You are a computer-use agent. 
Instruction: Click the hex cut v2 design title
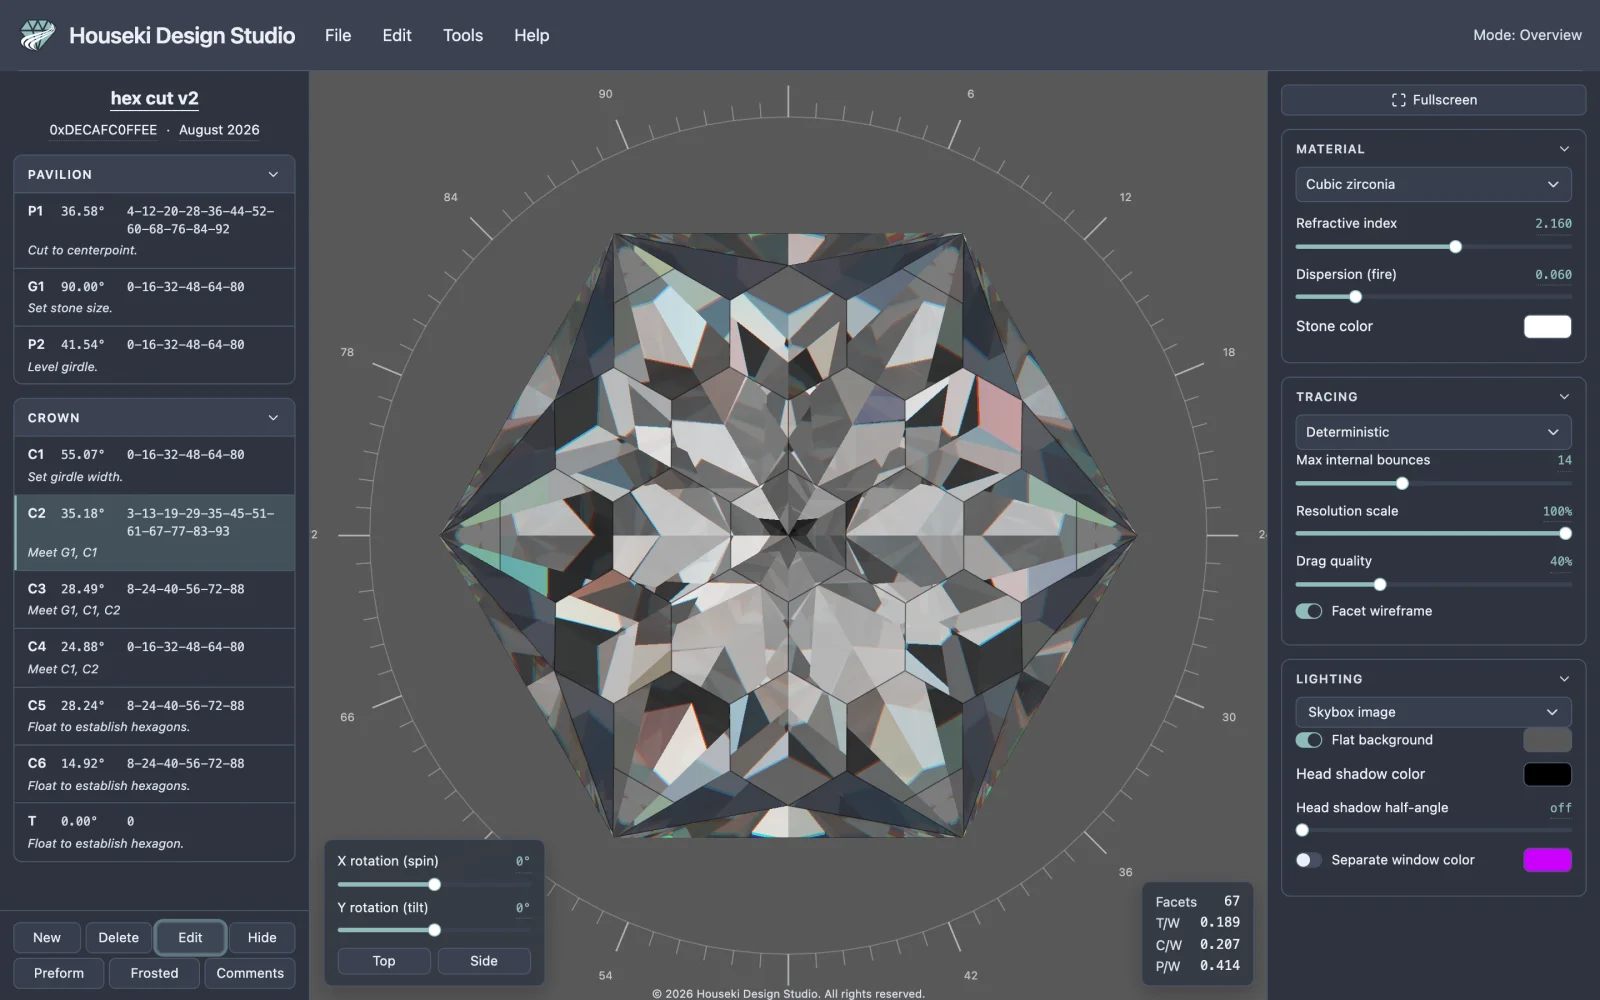154,98
